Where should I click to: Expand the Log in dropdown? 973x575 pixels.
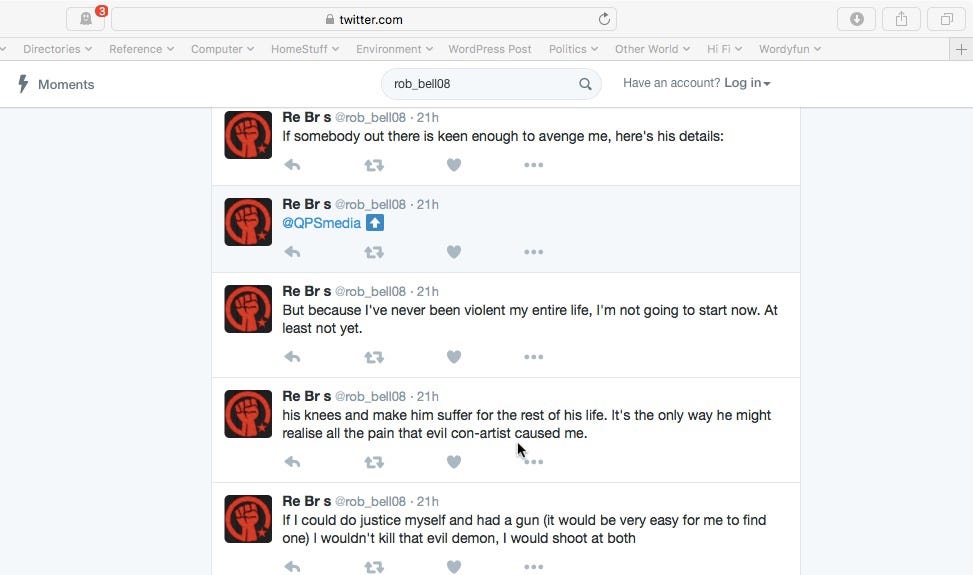(x=747, y=83)
